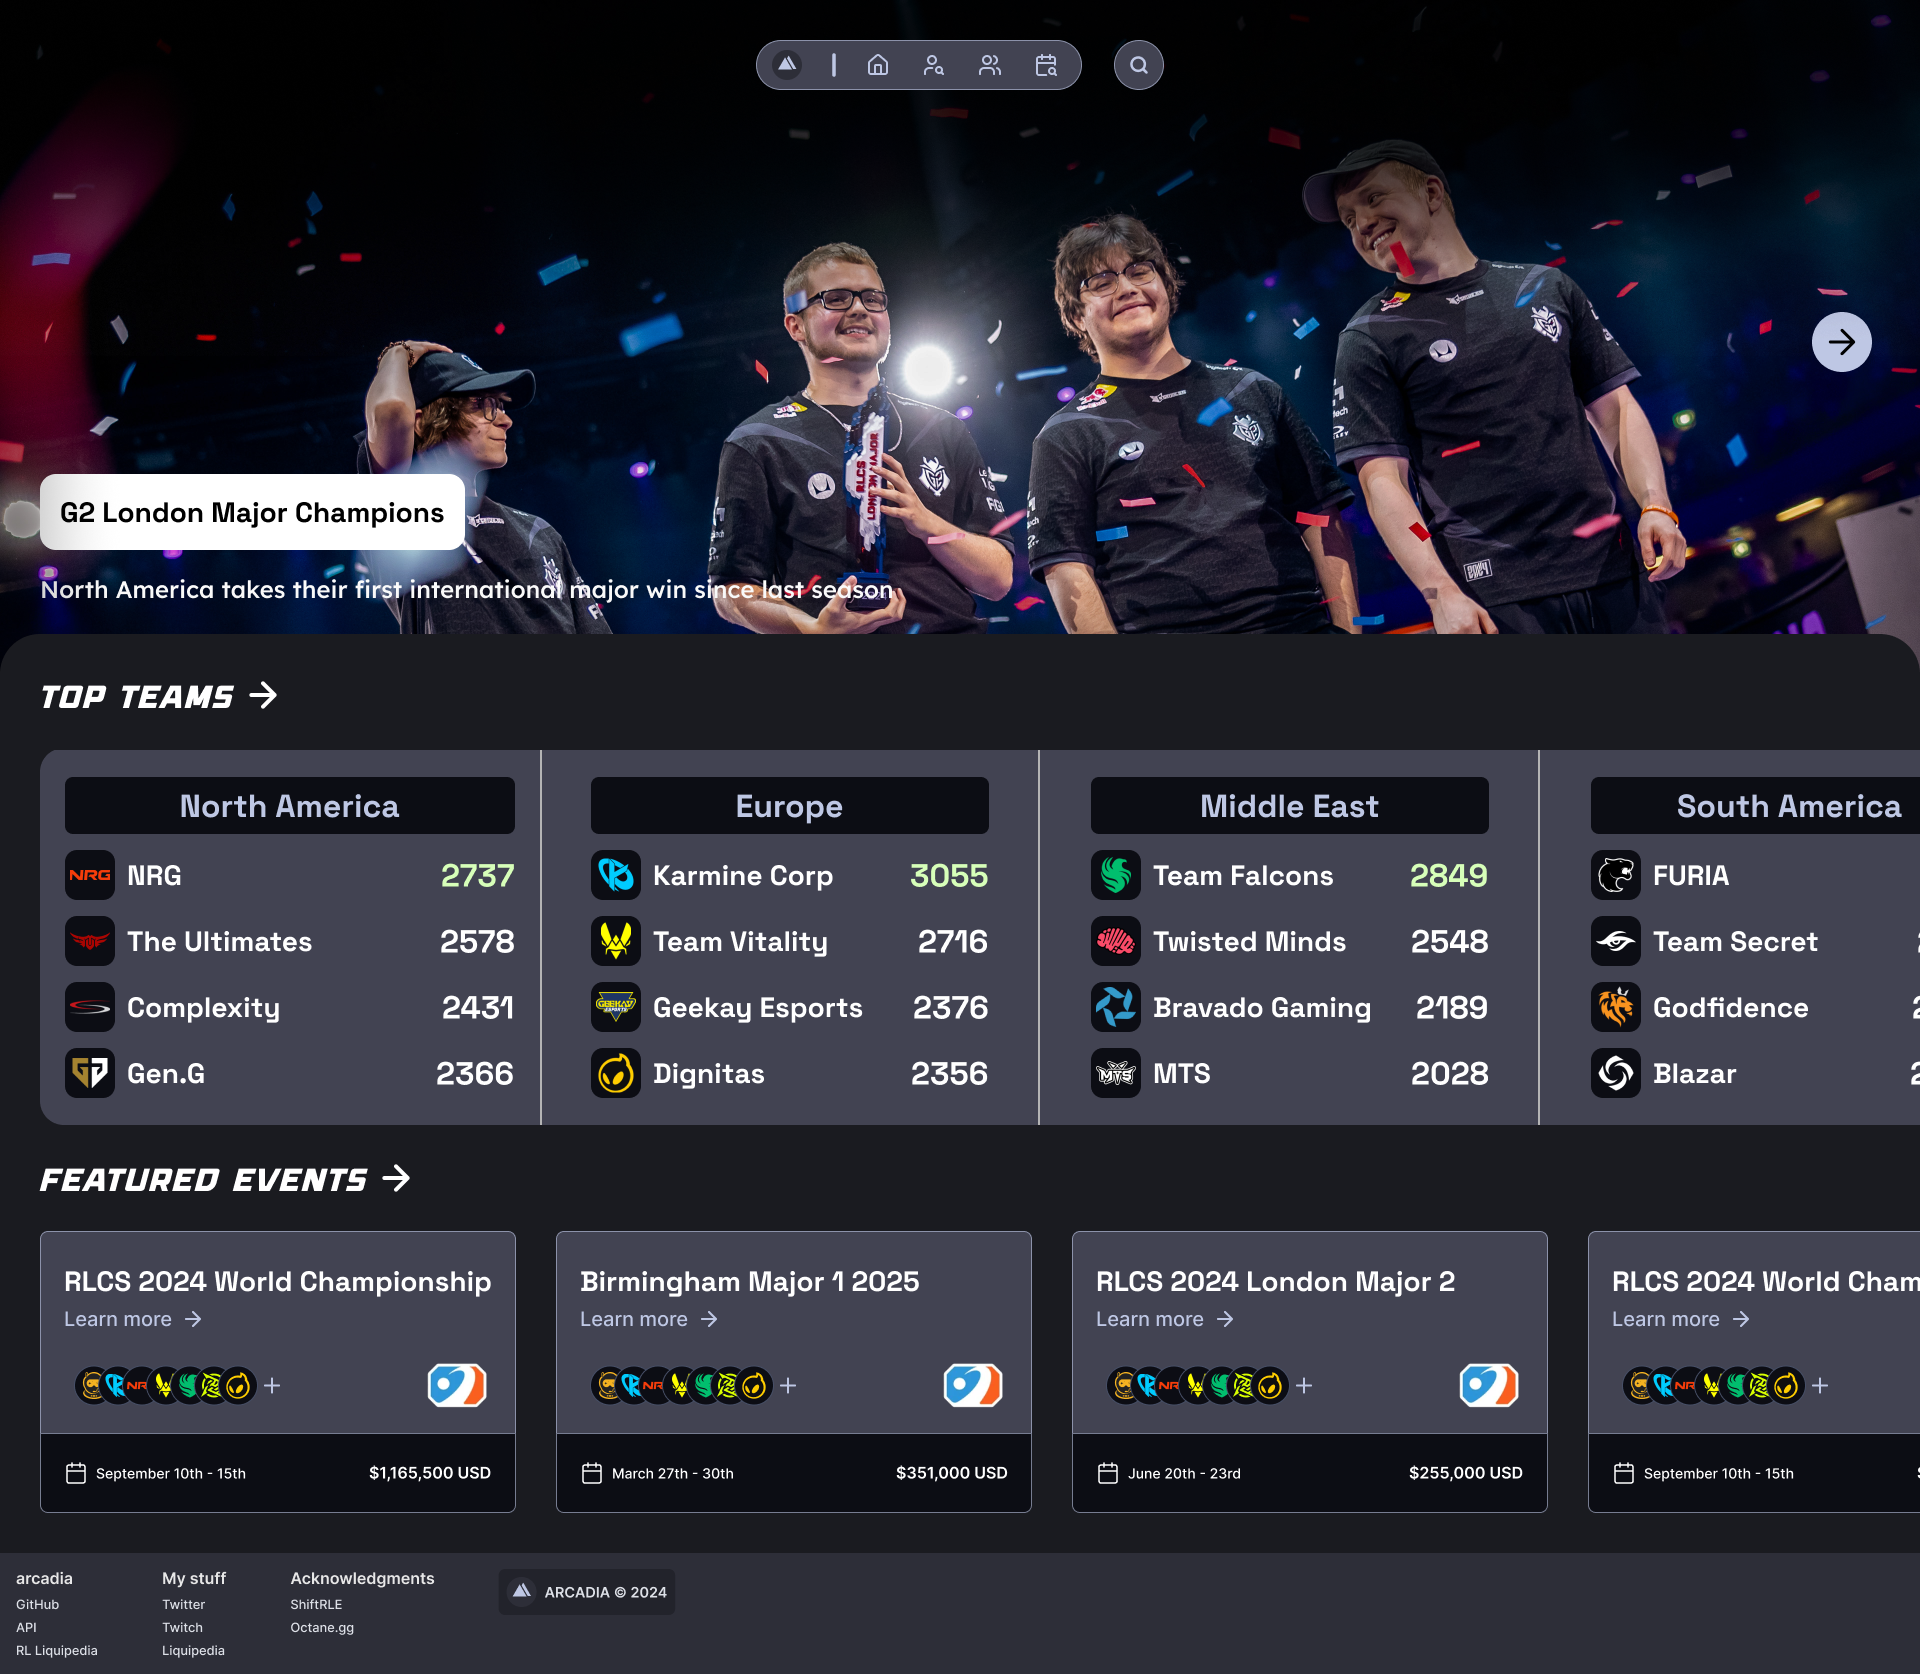Open the Top Teams section arrow

[x=263, y=695]
